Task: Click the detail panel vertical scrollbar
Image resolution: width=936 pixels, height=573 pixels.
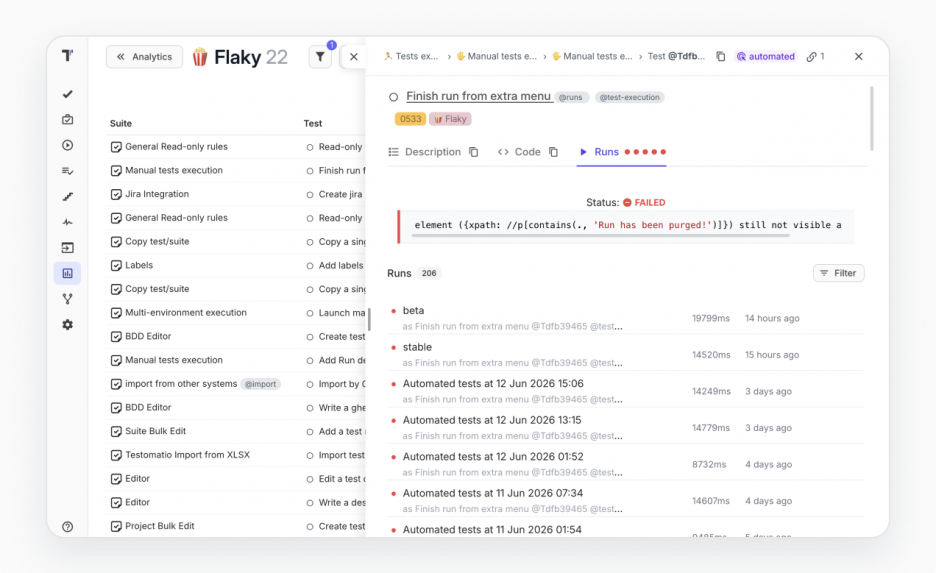Action: 872,118
